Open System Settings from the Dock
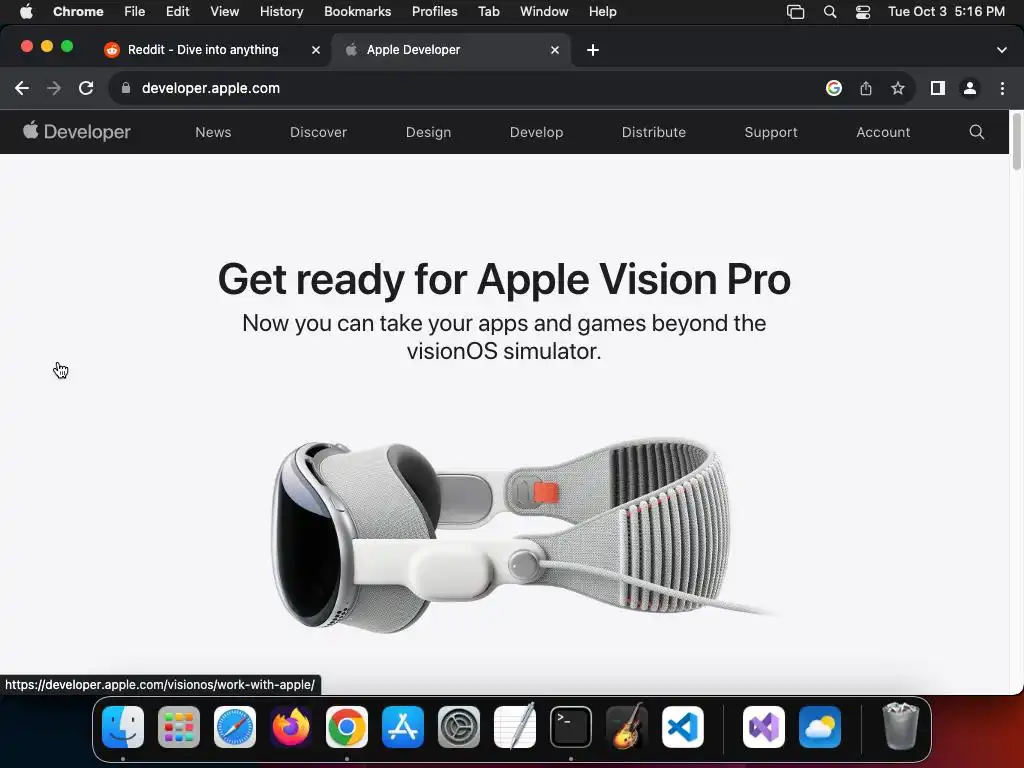 click(x=458, y=727)
